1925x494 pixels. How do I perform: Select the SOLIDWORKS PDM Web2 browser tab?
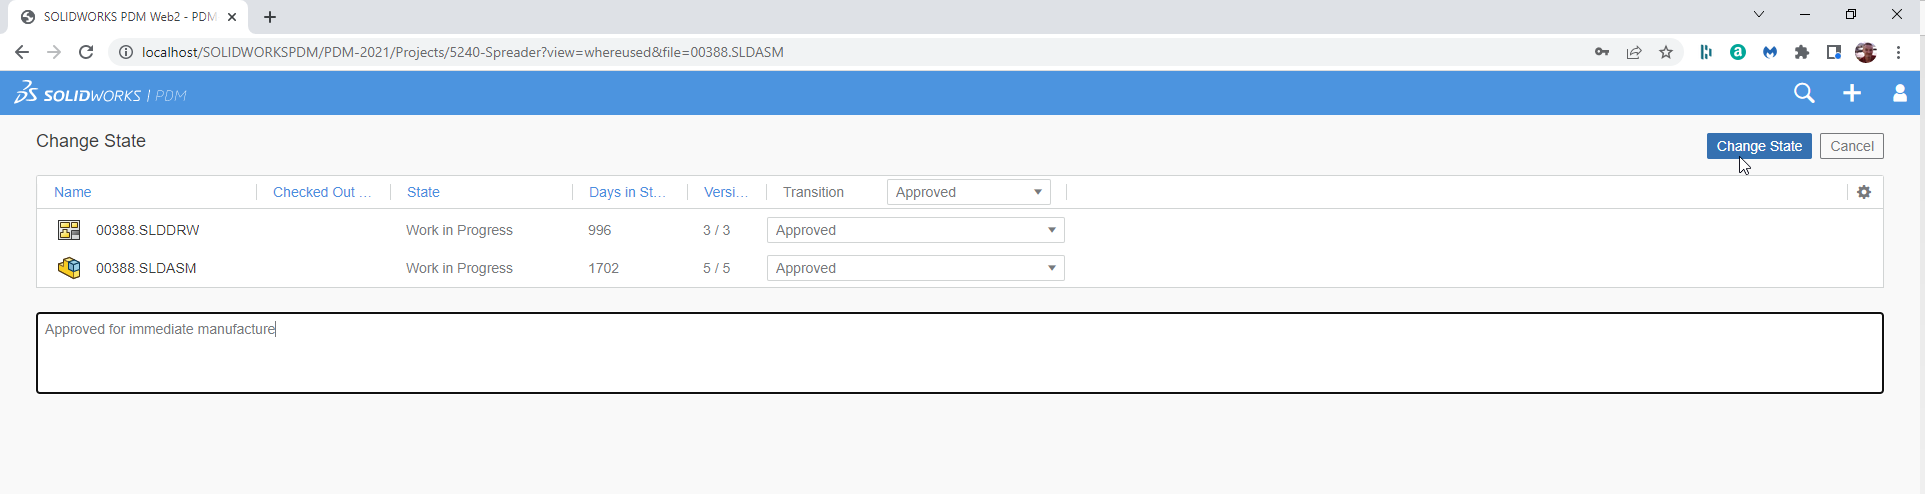pyautogui.click(x=128, y=17)
